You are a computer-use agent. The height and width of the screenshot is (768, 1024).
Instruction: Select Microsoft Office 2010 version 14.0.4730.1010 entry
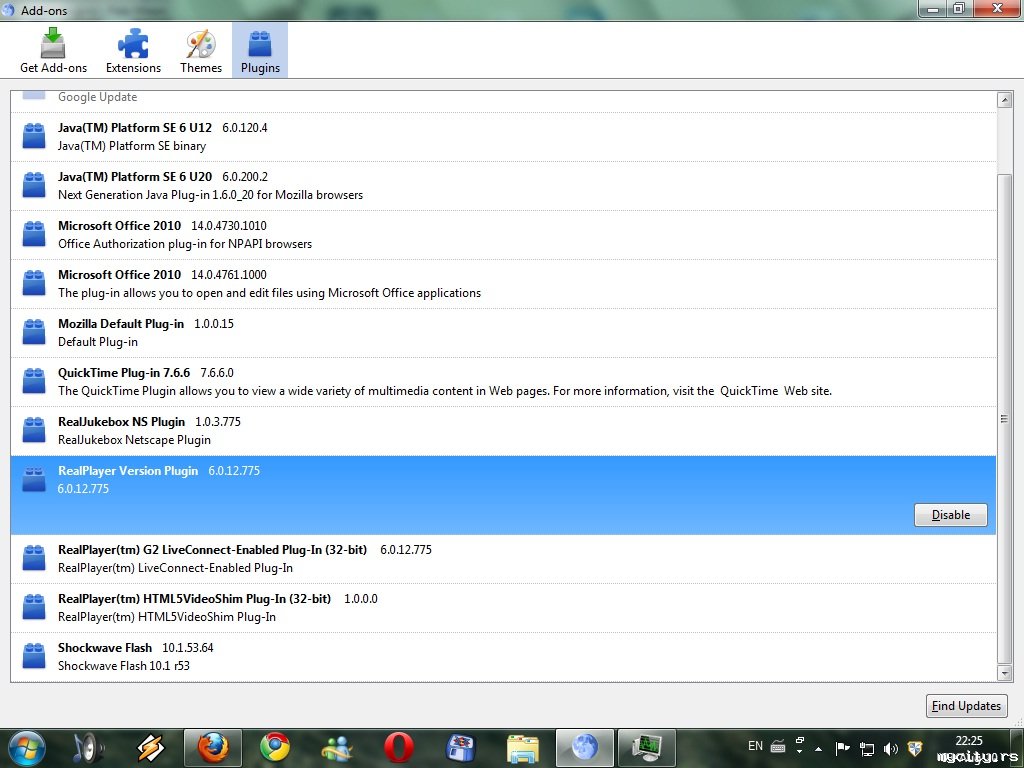504,235
